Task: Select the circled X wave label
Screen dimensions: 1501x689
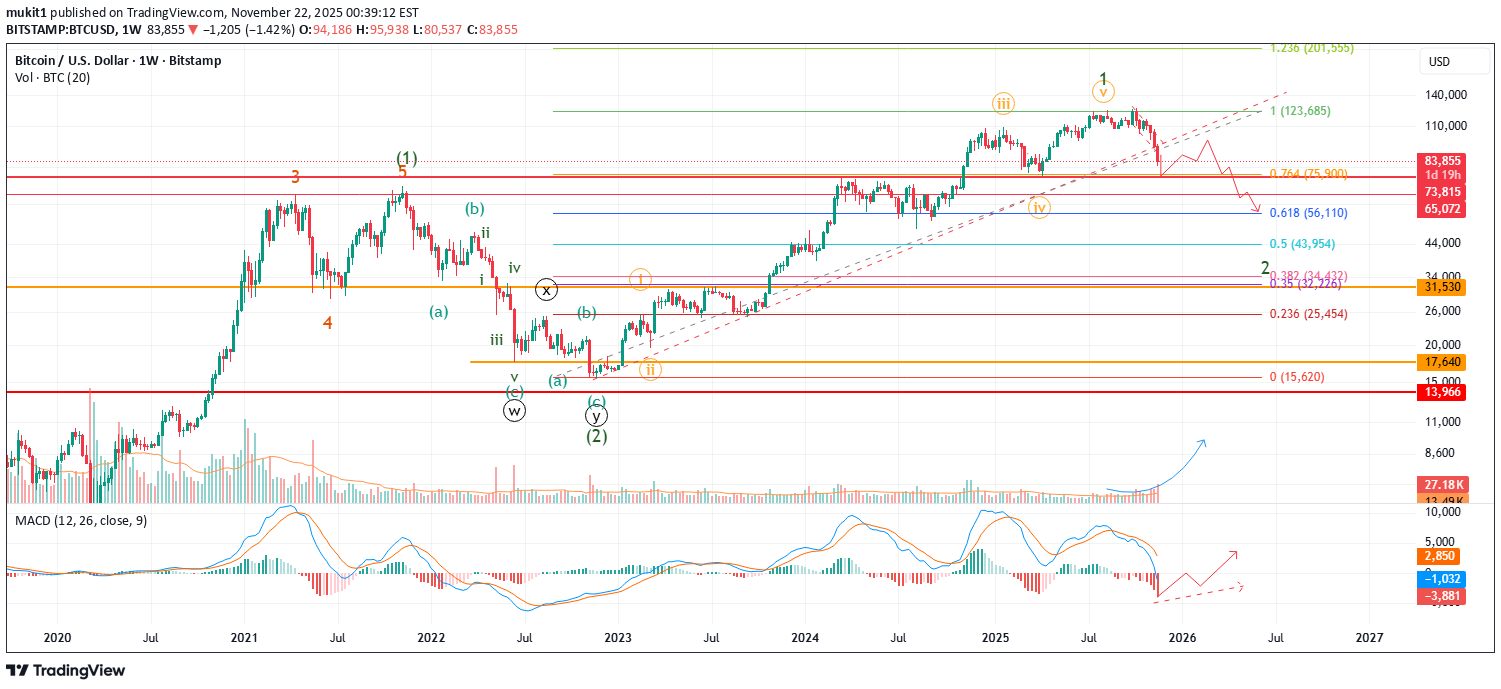Action: tap(546, 290)
